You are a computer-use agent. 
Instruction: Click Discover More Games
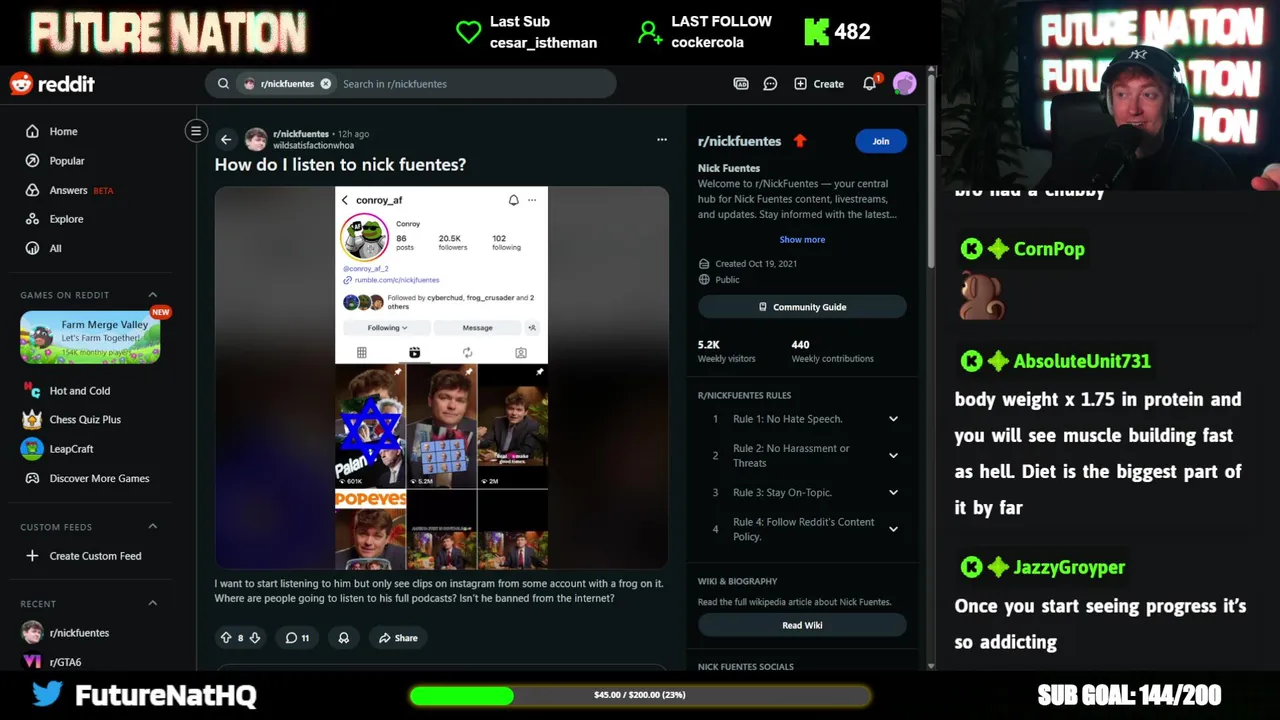98,478
